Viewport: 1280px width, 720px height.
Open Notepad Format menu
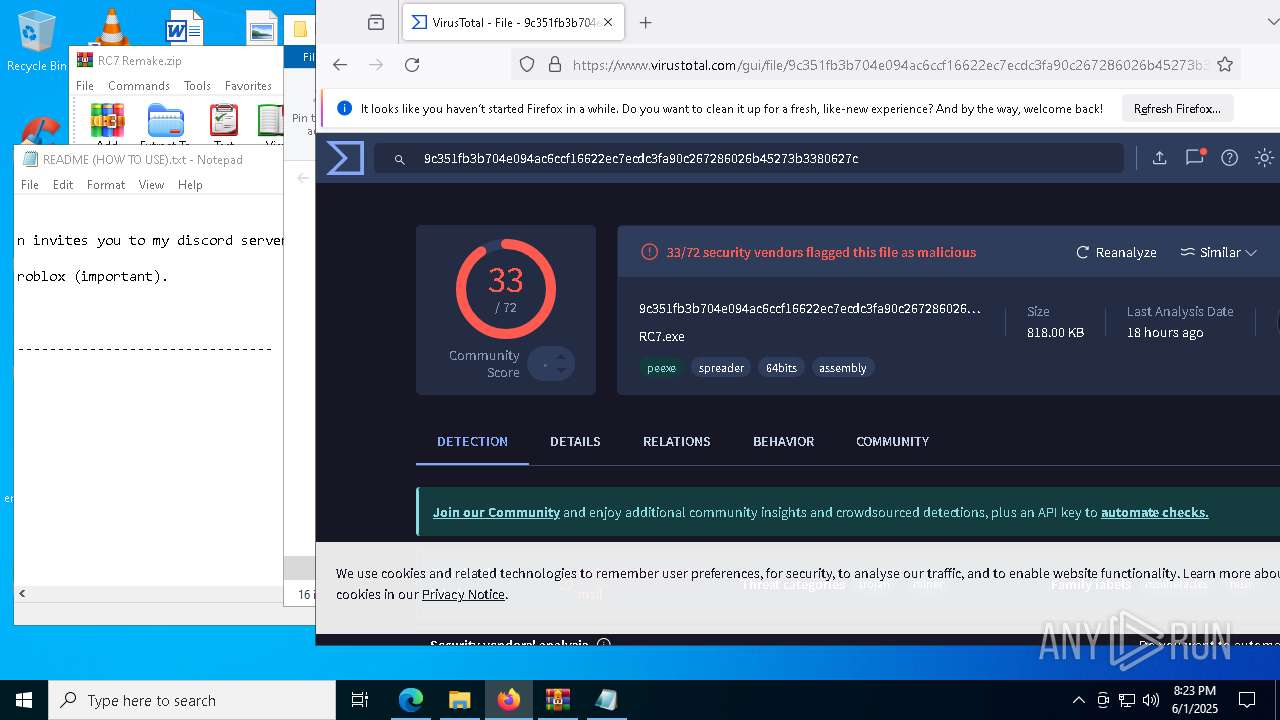(106, 185)
